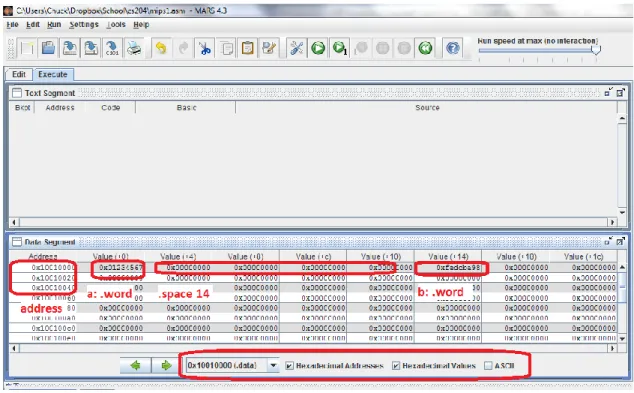Click the Copy toolbar icon
Screen dimensions: 634x393
[x=226, y=49]
